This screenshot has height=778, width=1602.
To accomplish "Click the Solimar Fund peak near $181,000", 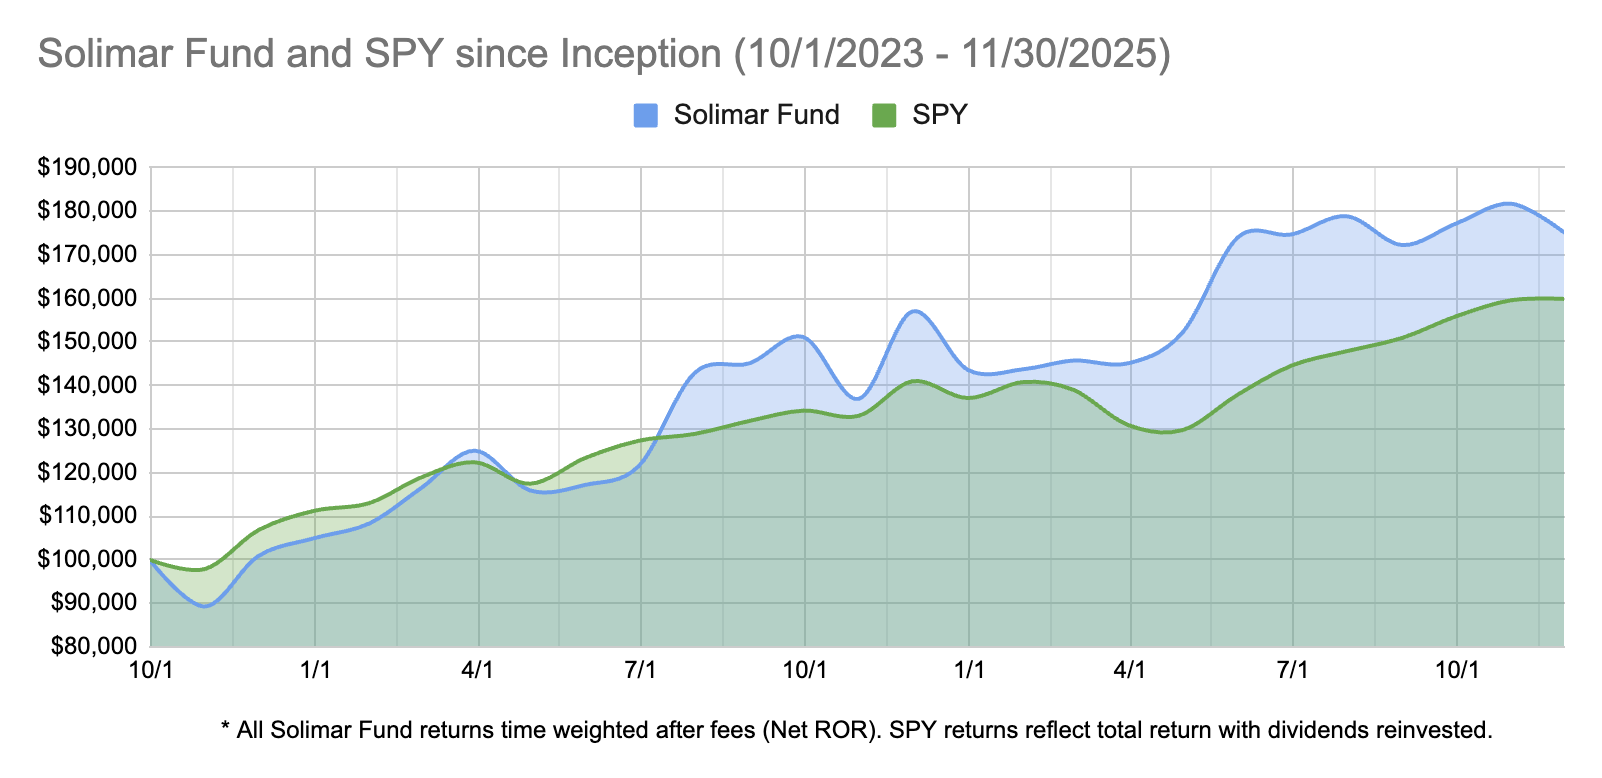I will (x=1509, y=204).
